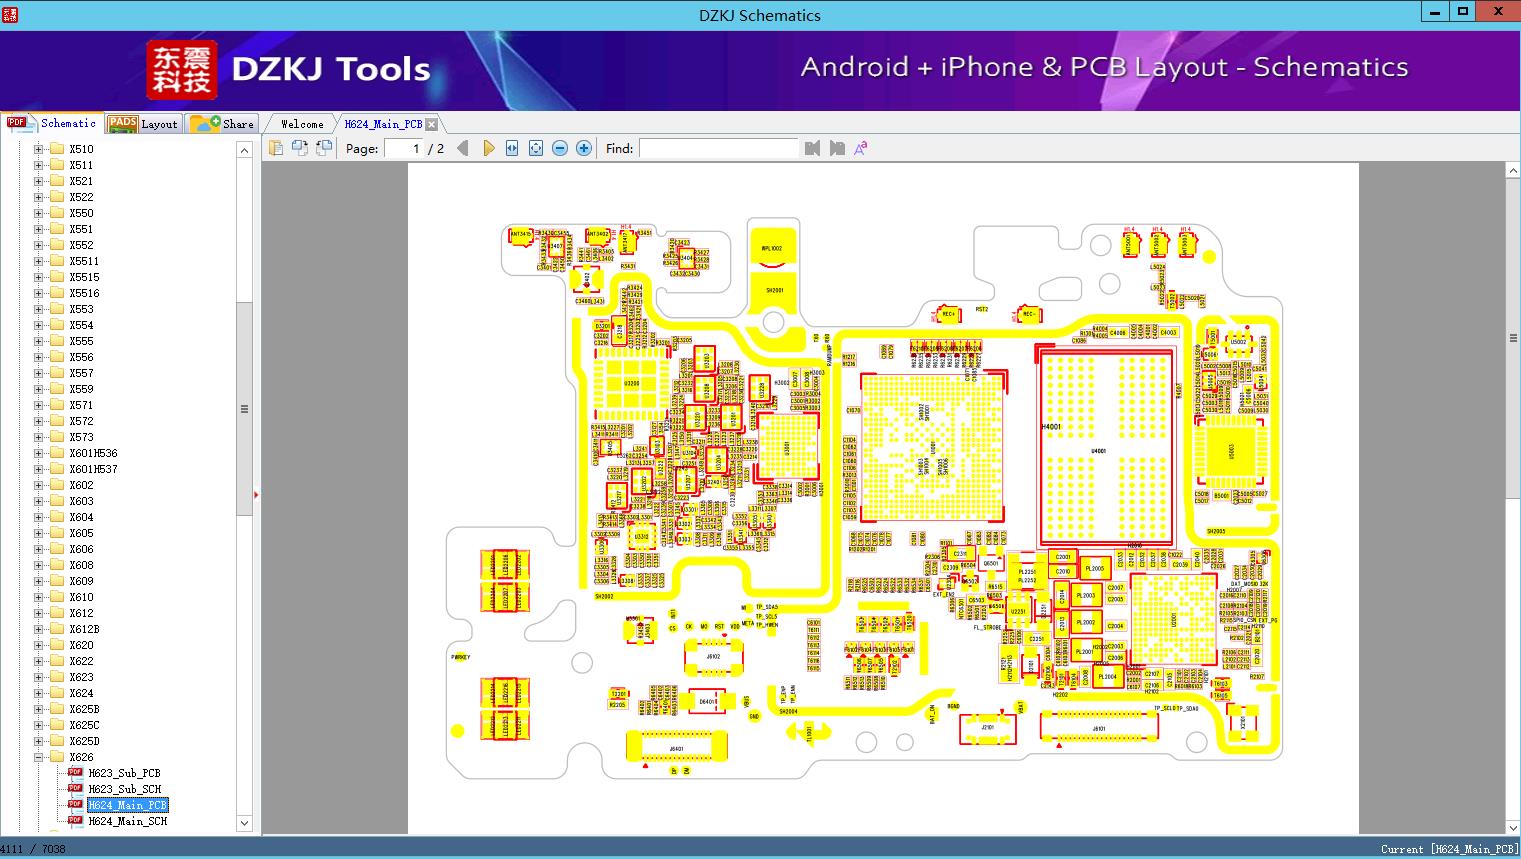Fit page to width icon
Screen dimensions: 1521x859
tap(512, 148)
